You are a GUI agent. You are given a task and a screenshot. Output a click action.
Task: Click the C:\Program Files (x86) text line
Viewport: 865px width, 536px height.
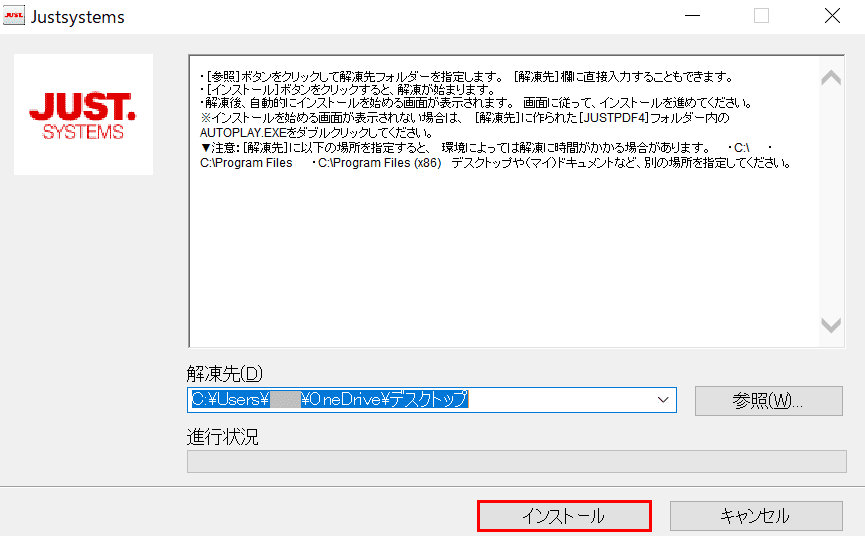(495, 163)
